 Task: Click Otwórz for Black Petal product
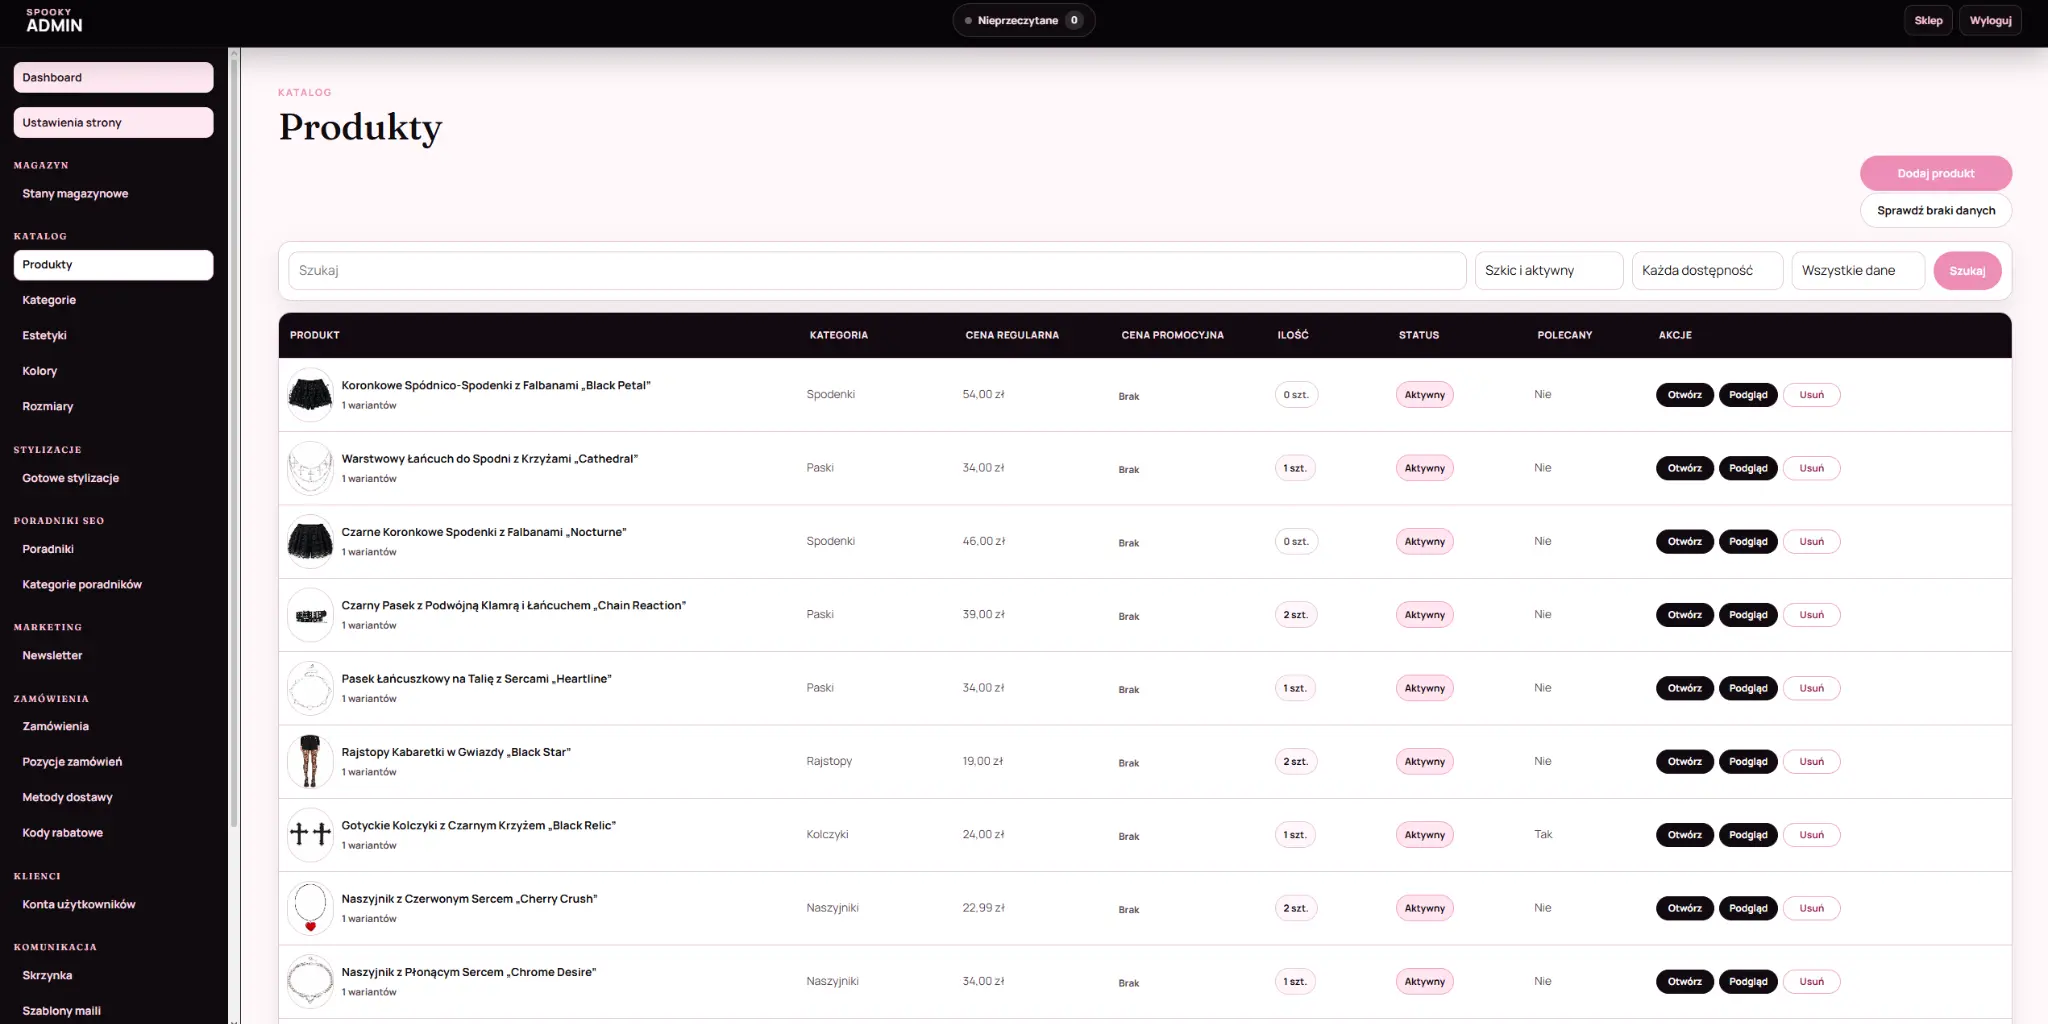tap(1684, 395)
